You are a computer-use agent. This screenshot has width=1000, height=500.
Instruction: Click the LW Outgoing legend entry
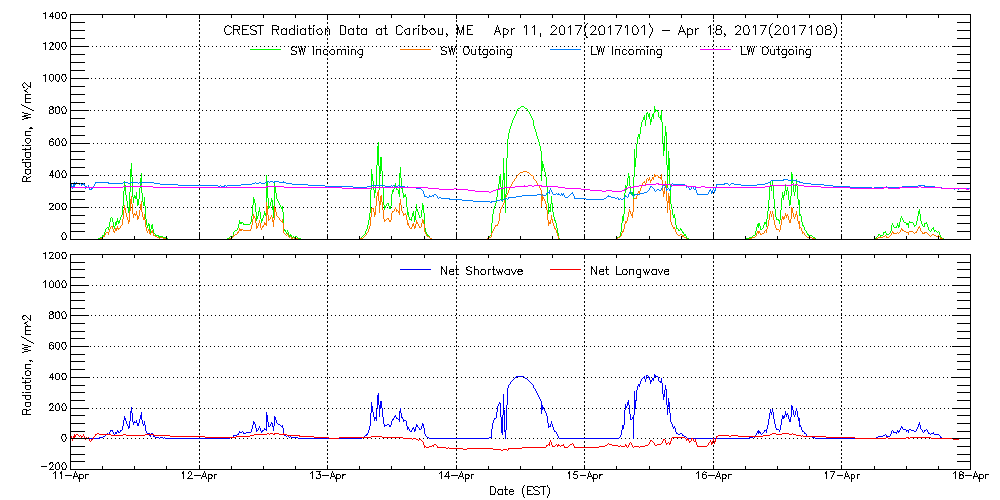point(775,51)
